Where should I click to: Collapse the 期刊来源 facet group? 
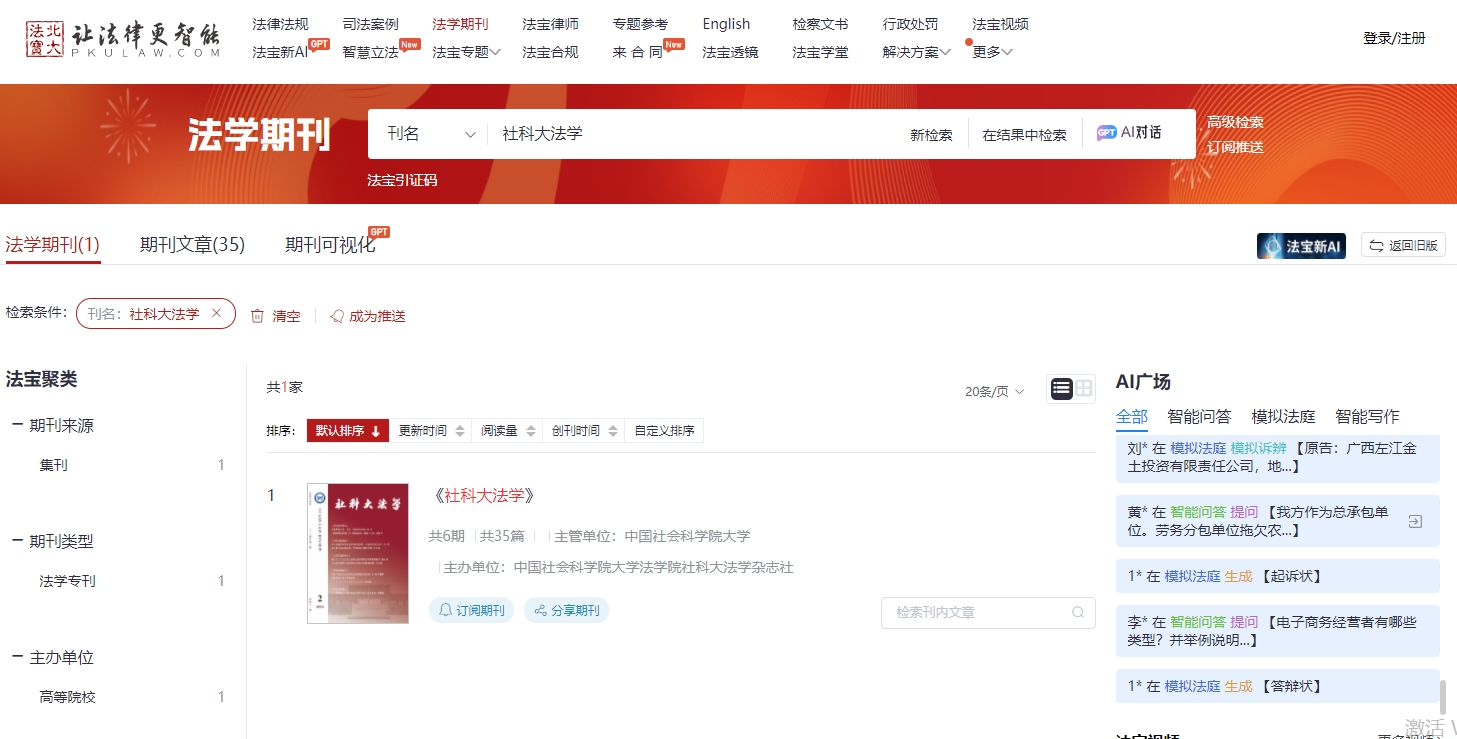(17, 425)
